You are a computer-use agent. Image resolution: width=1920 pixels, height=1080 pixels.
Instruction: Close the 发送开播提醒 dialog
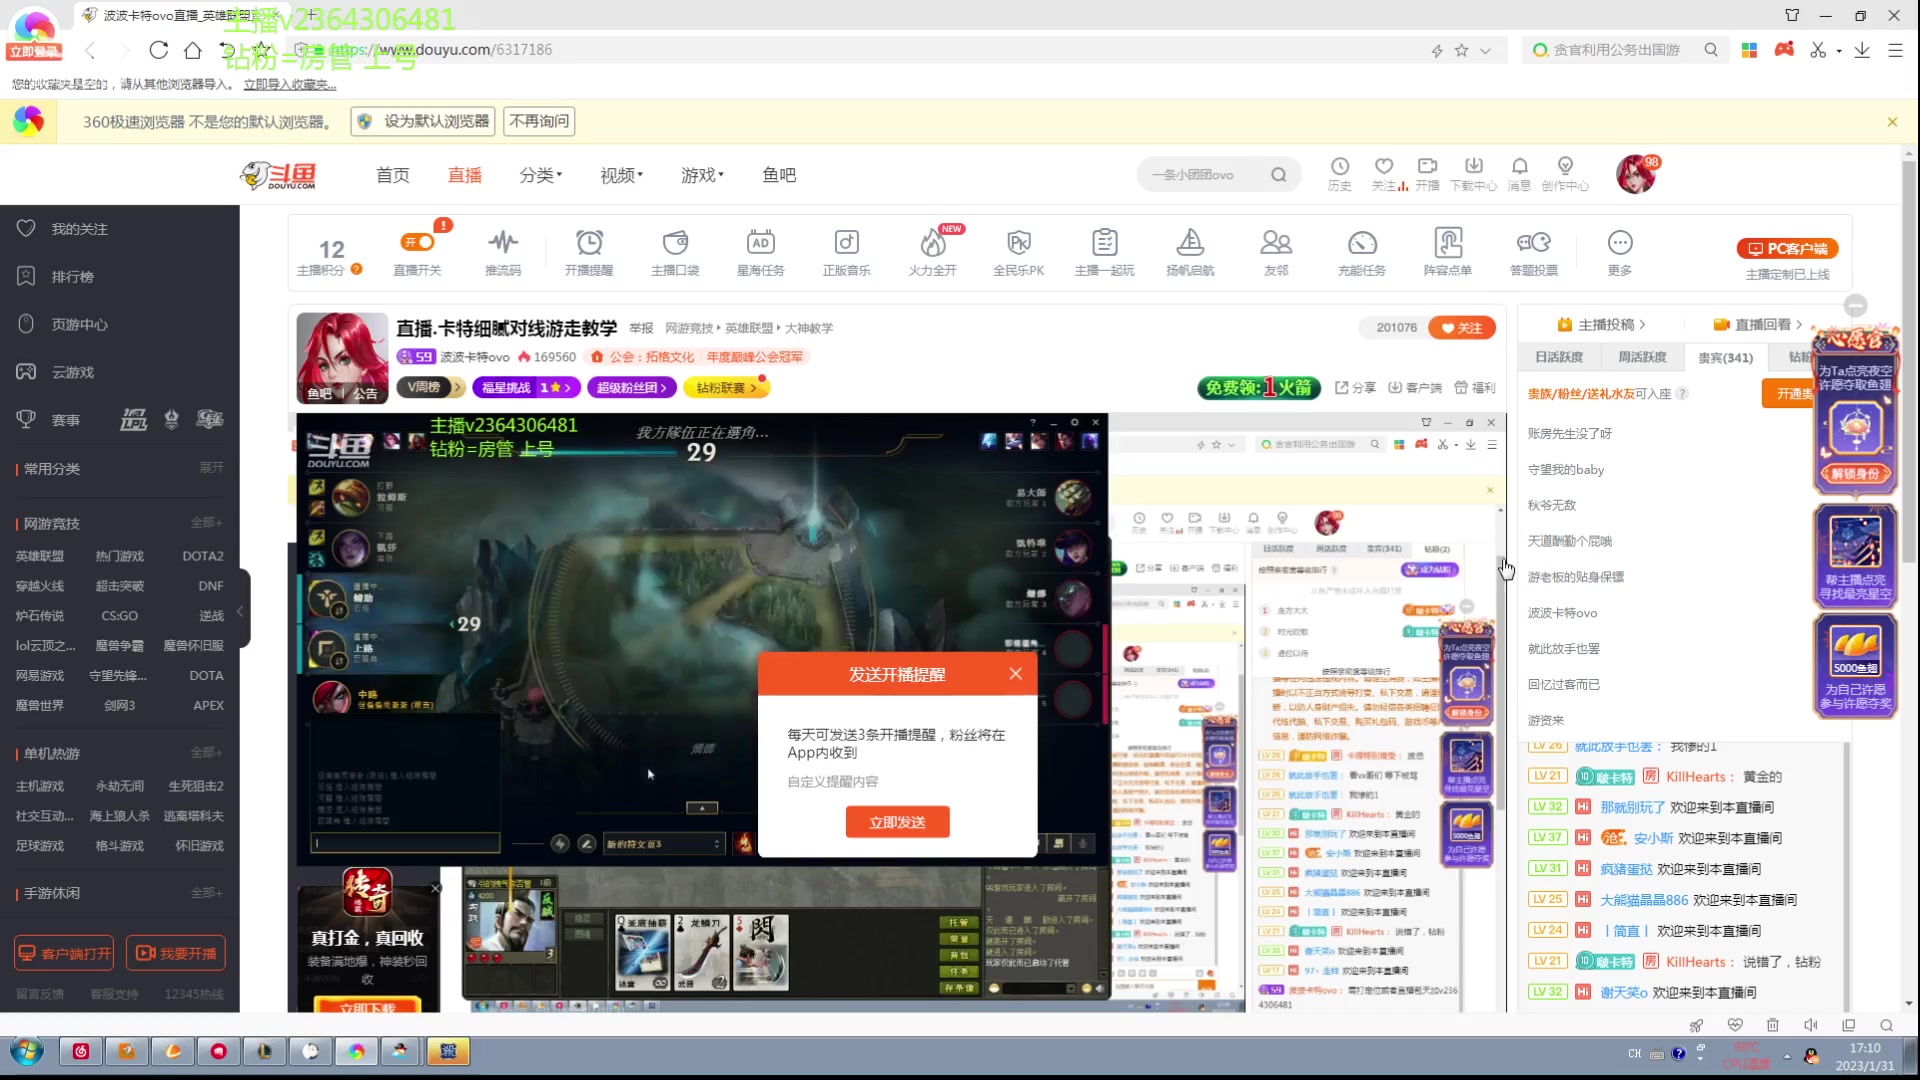pyautogui.click(x=1016, y=673)
